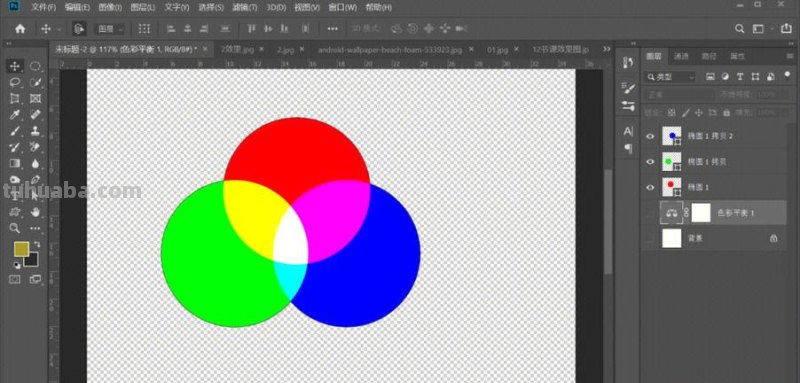Toggle the Auto-Select checkbox in options bar

click(79, 29)
